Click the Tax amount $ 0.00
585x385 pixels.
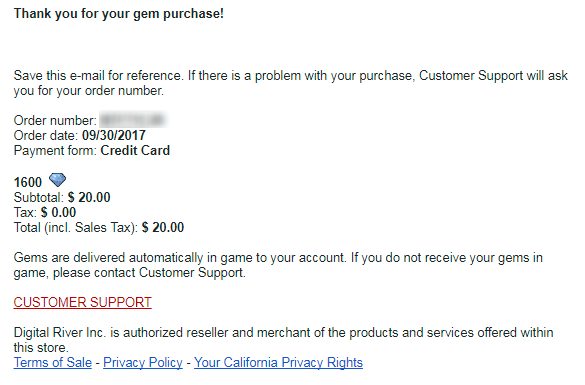(x=59, y=212)
